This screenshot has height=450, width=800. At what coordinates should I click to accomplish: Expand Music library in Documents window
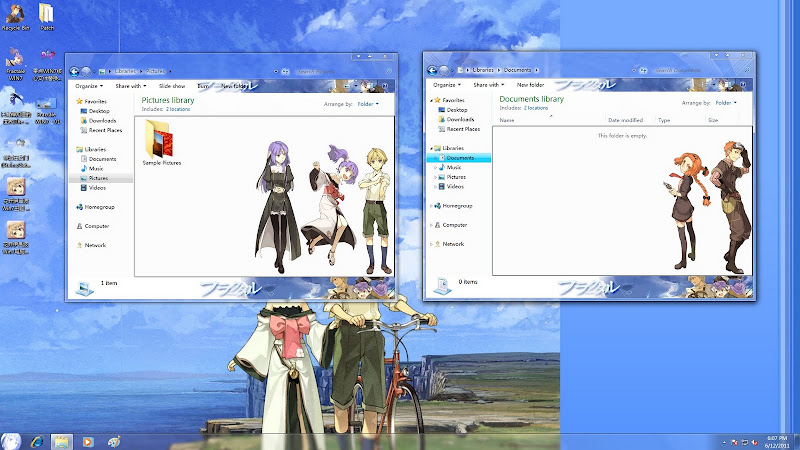point(435,167)
